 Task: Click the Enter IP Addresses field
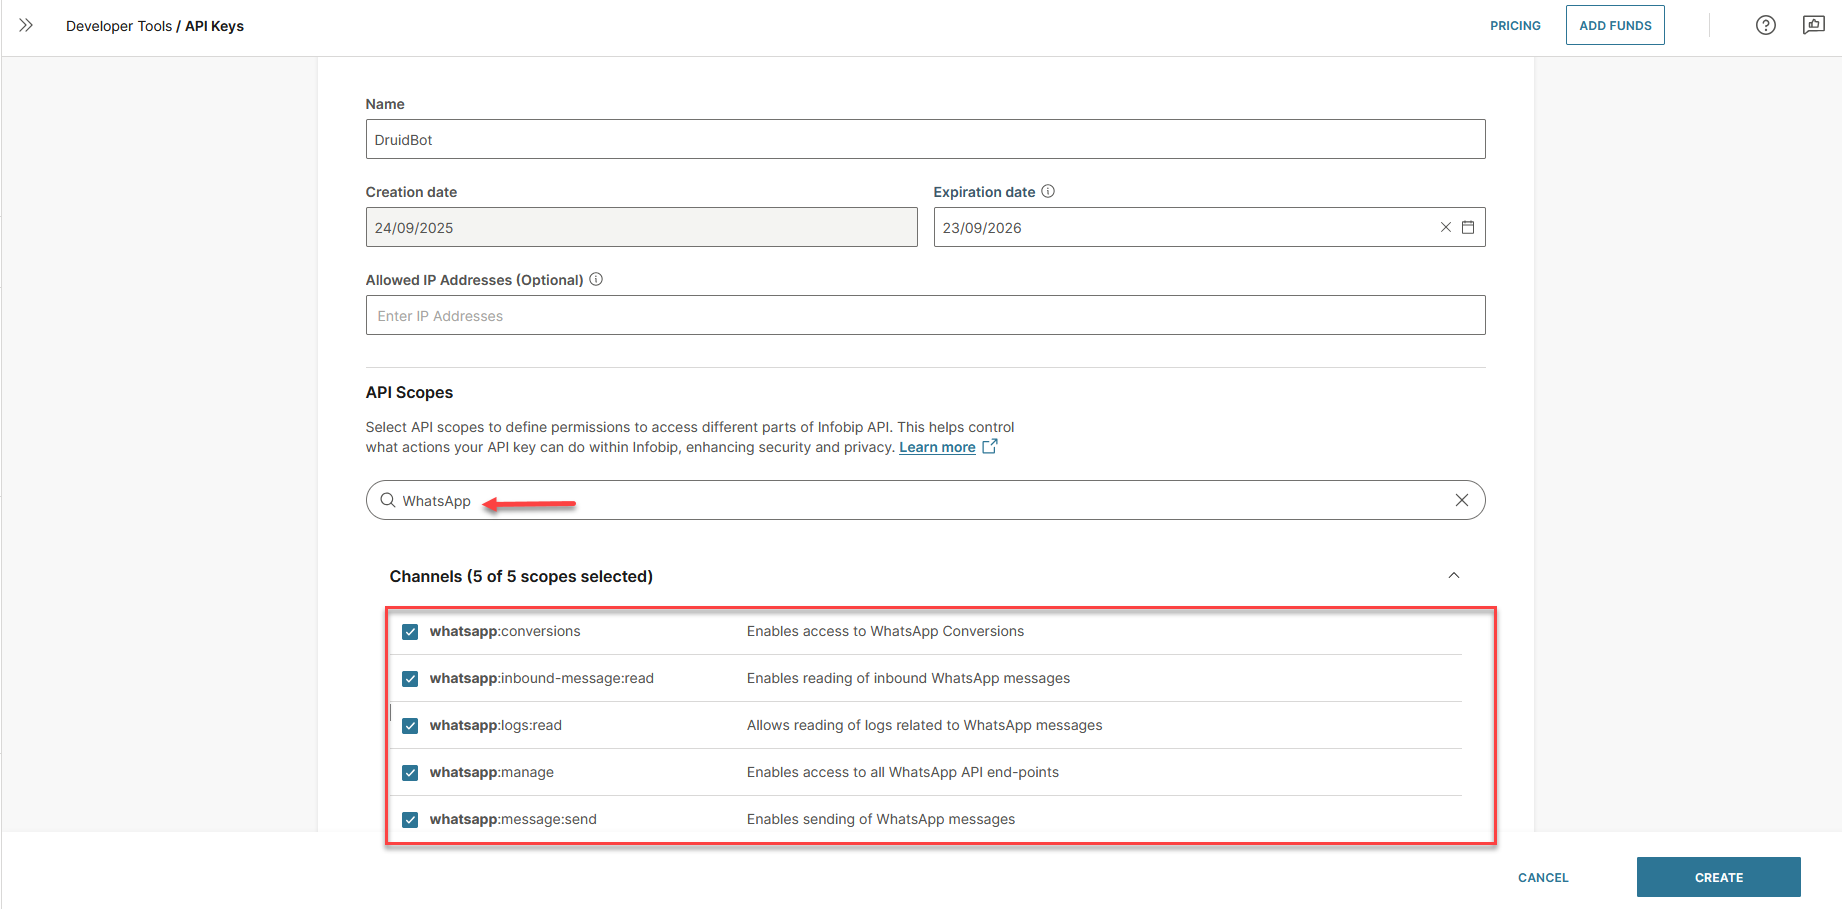click(x=924, y=315)
